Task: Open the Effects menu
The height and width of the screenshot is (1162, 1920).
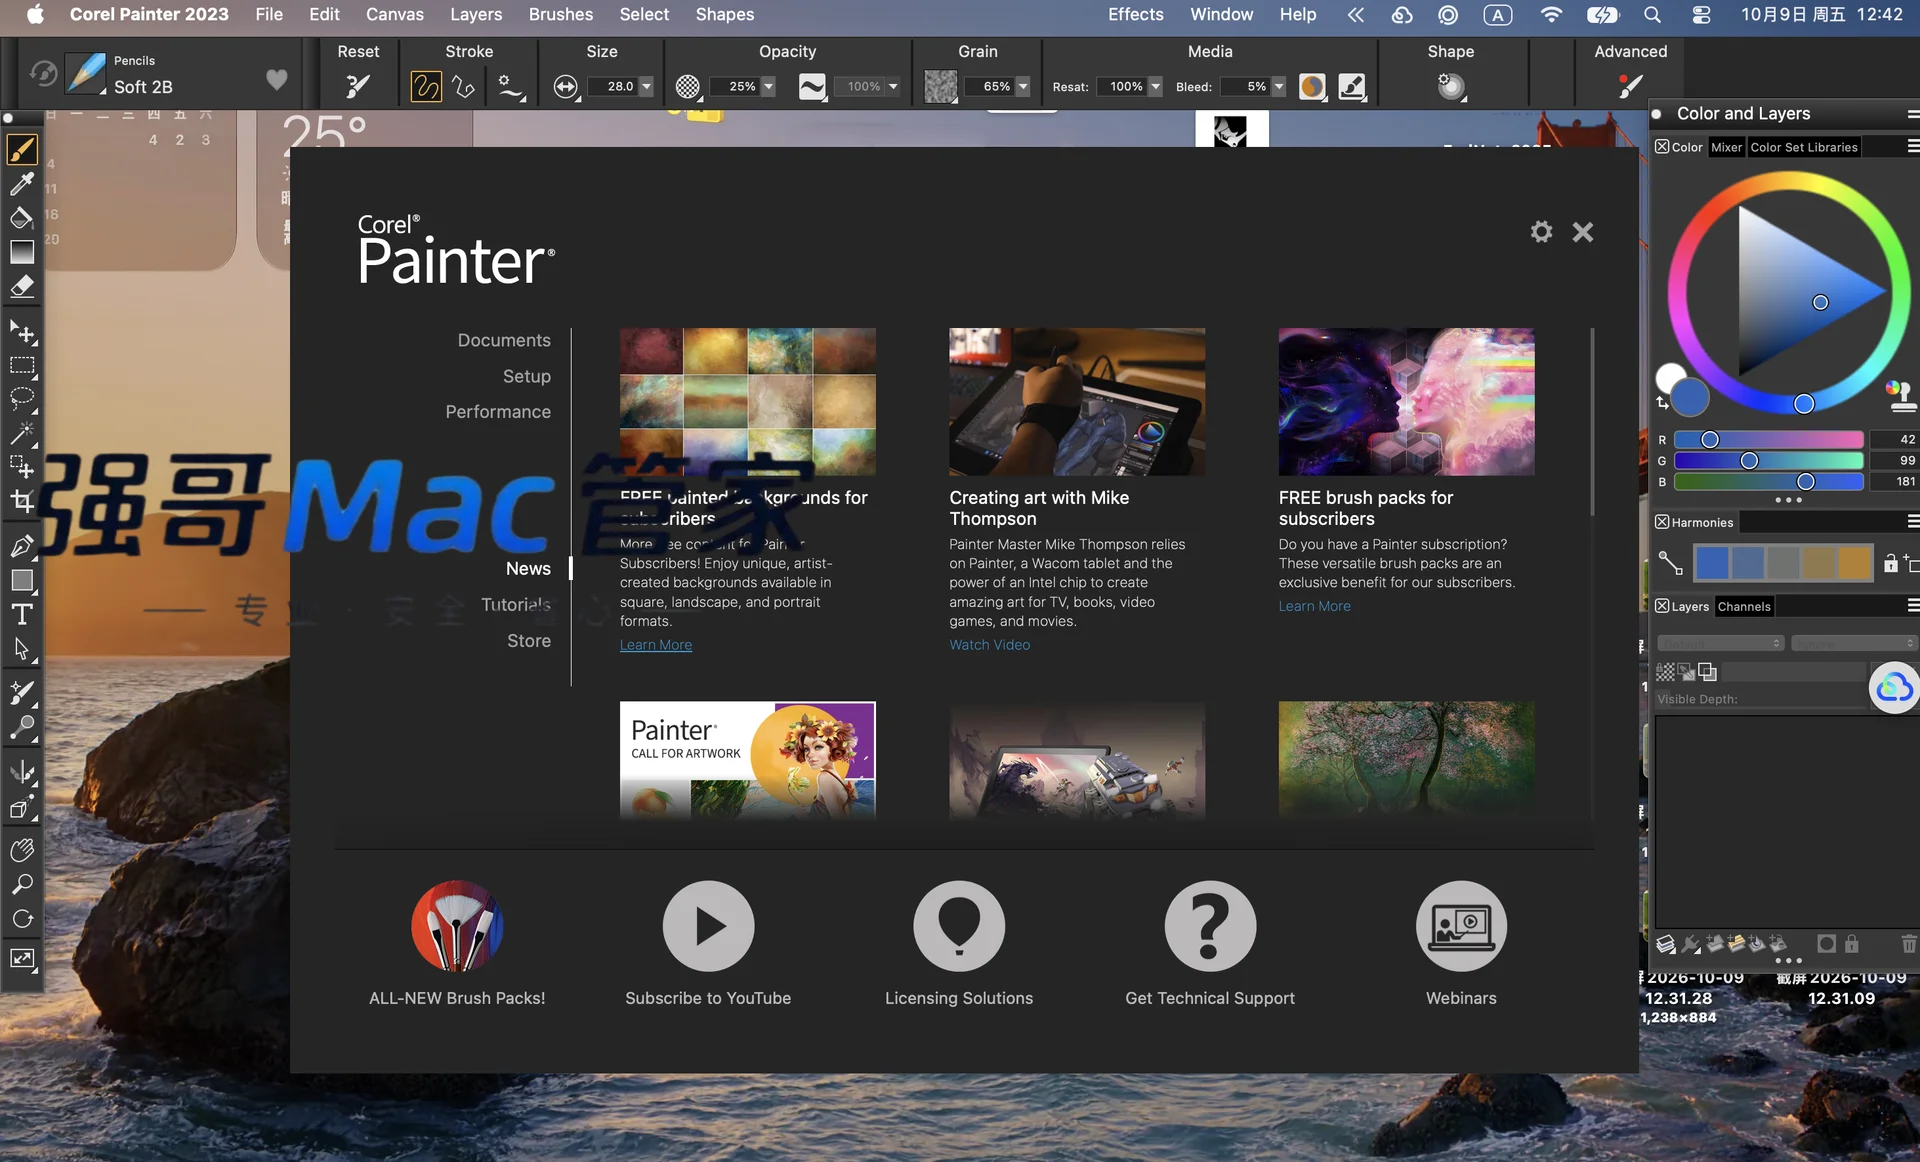Action: pyautogui.click(x=1135, y=14)
